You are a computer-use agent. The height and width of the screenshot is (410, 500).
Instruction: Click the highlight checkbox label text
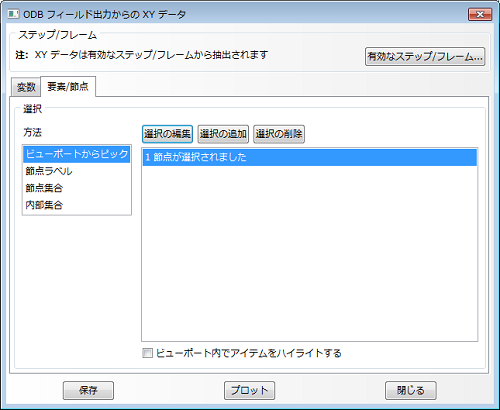[249, 353]
